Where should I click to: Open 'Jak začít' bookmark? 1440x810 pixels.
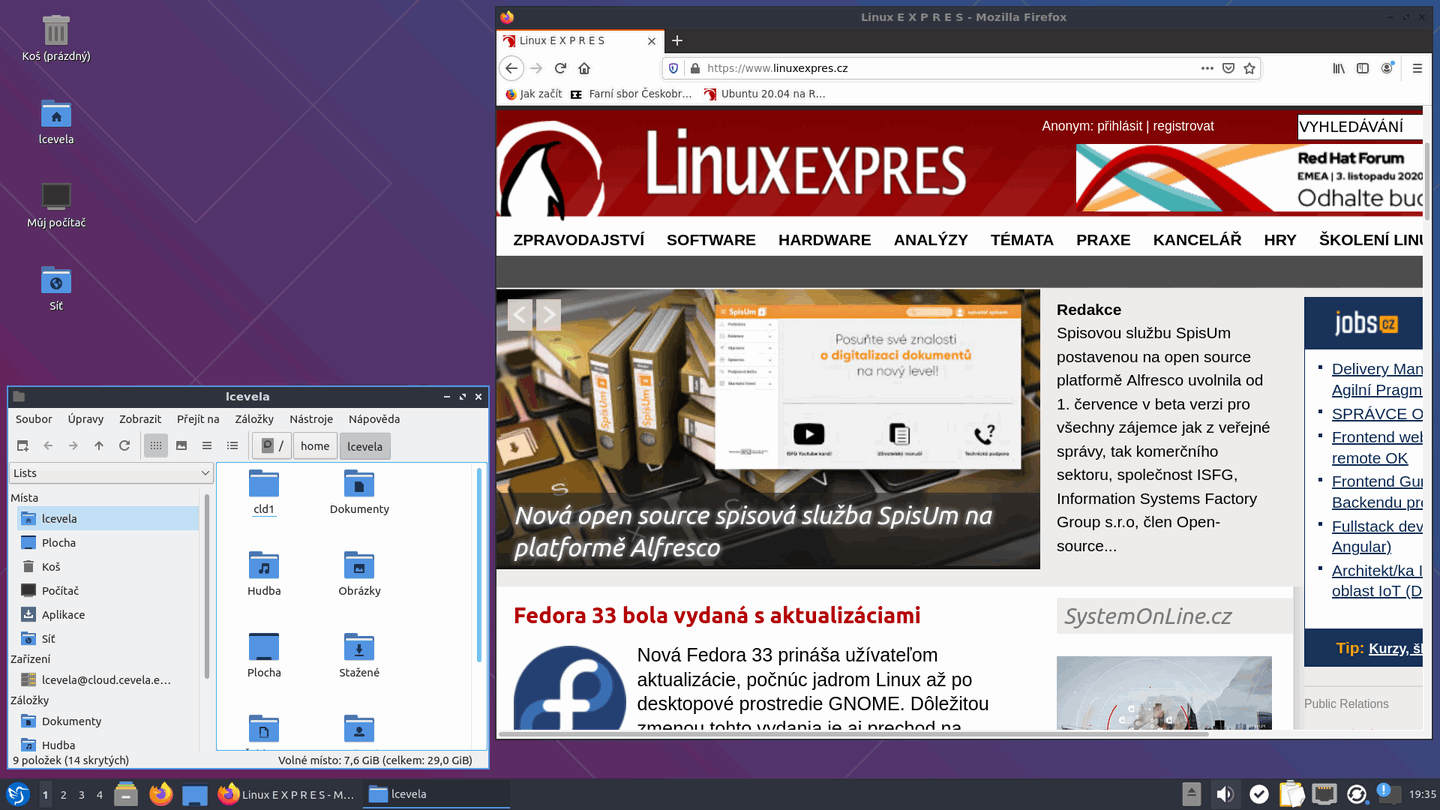(x=533, y=94)
